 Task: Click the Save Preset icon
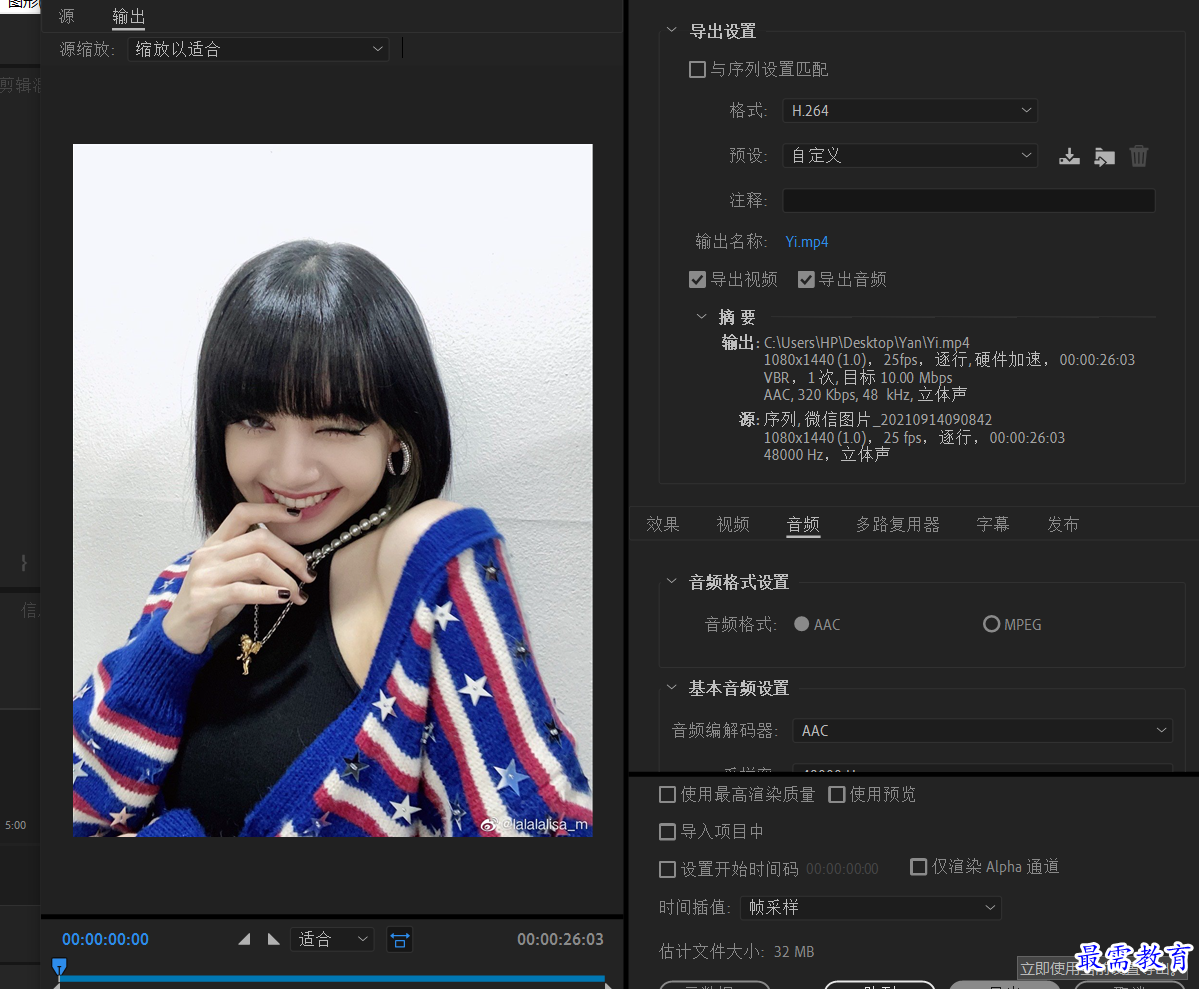(x=1069, y=157)
